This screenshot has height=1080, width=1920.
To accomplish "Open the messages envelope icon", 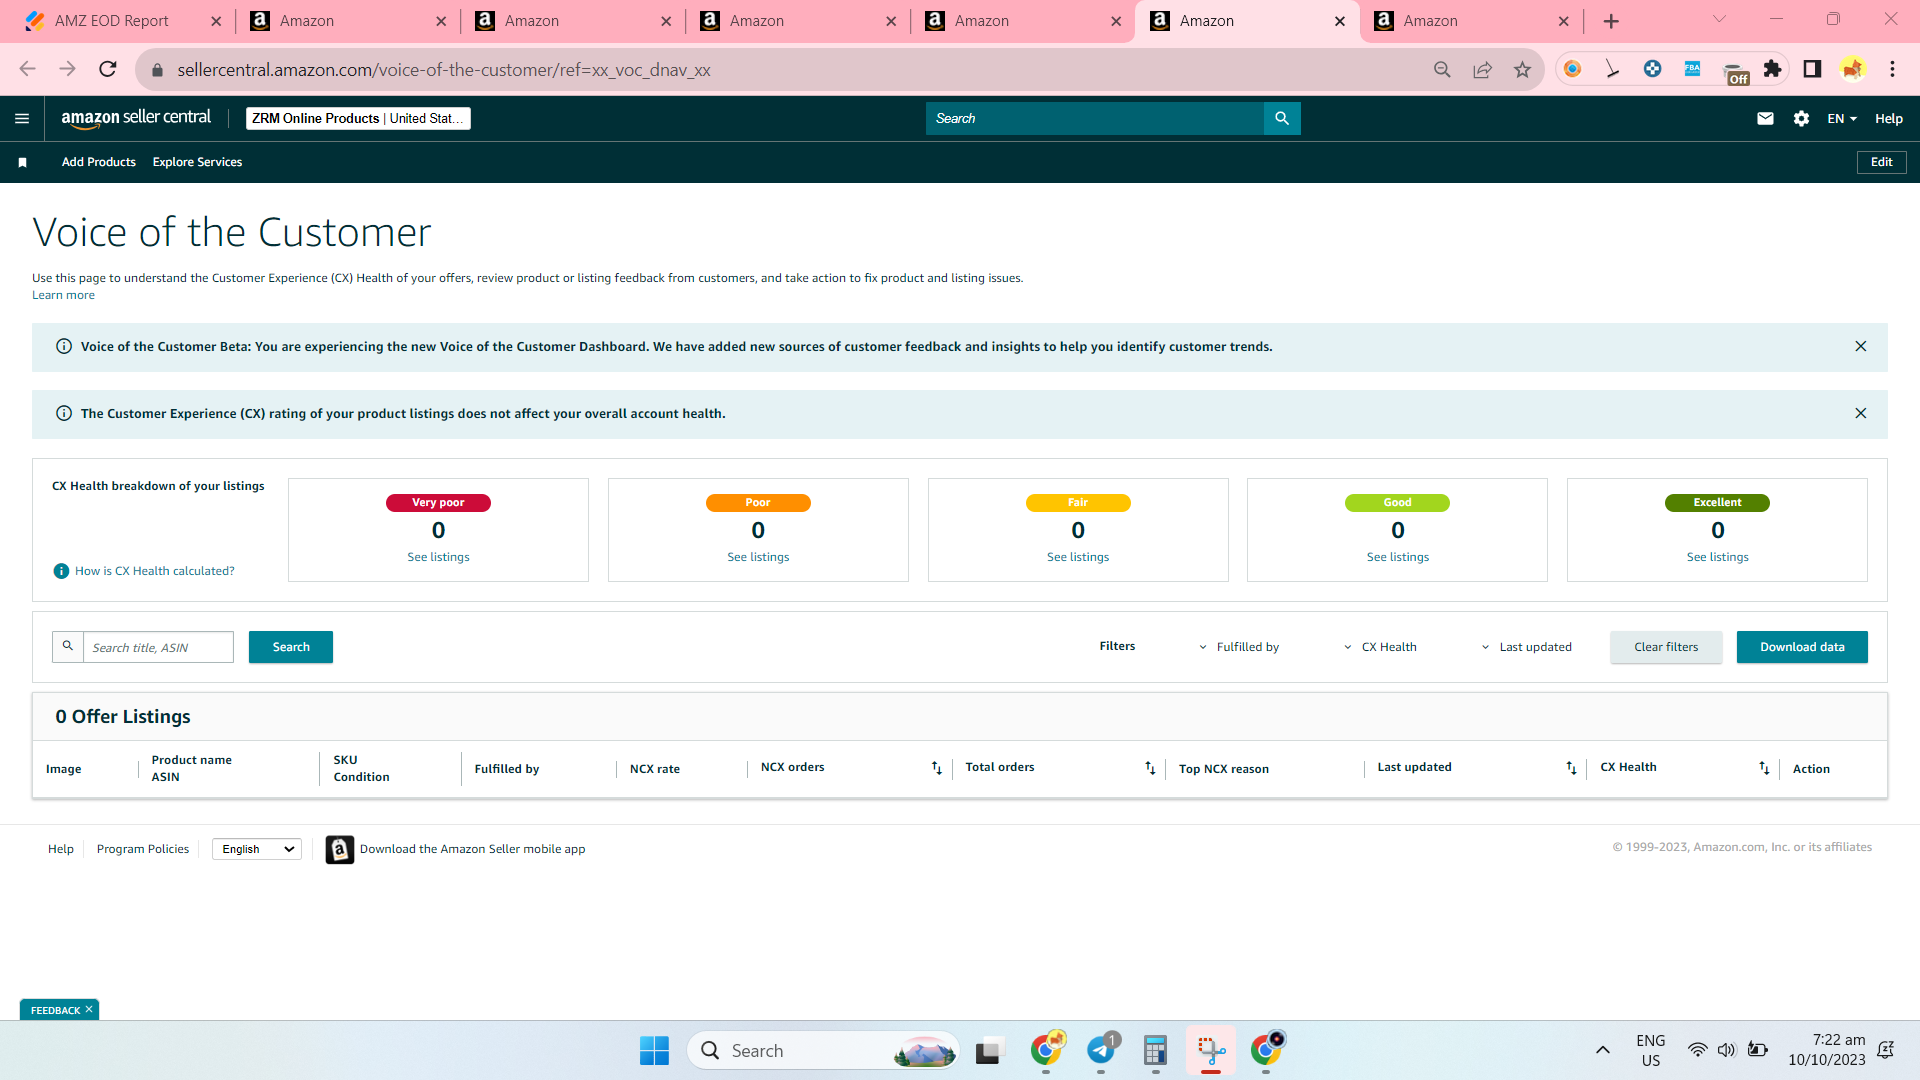I will (x=1765, y=118).
